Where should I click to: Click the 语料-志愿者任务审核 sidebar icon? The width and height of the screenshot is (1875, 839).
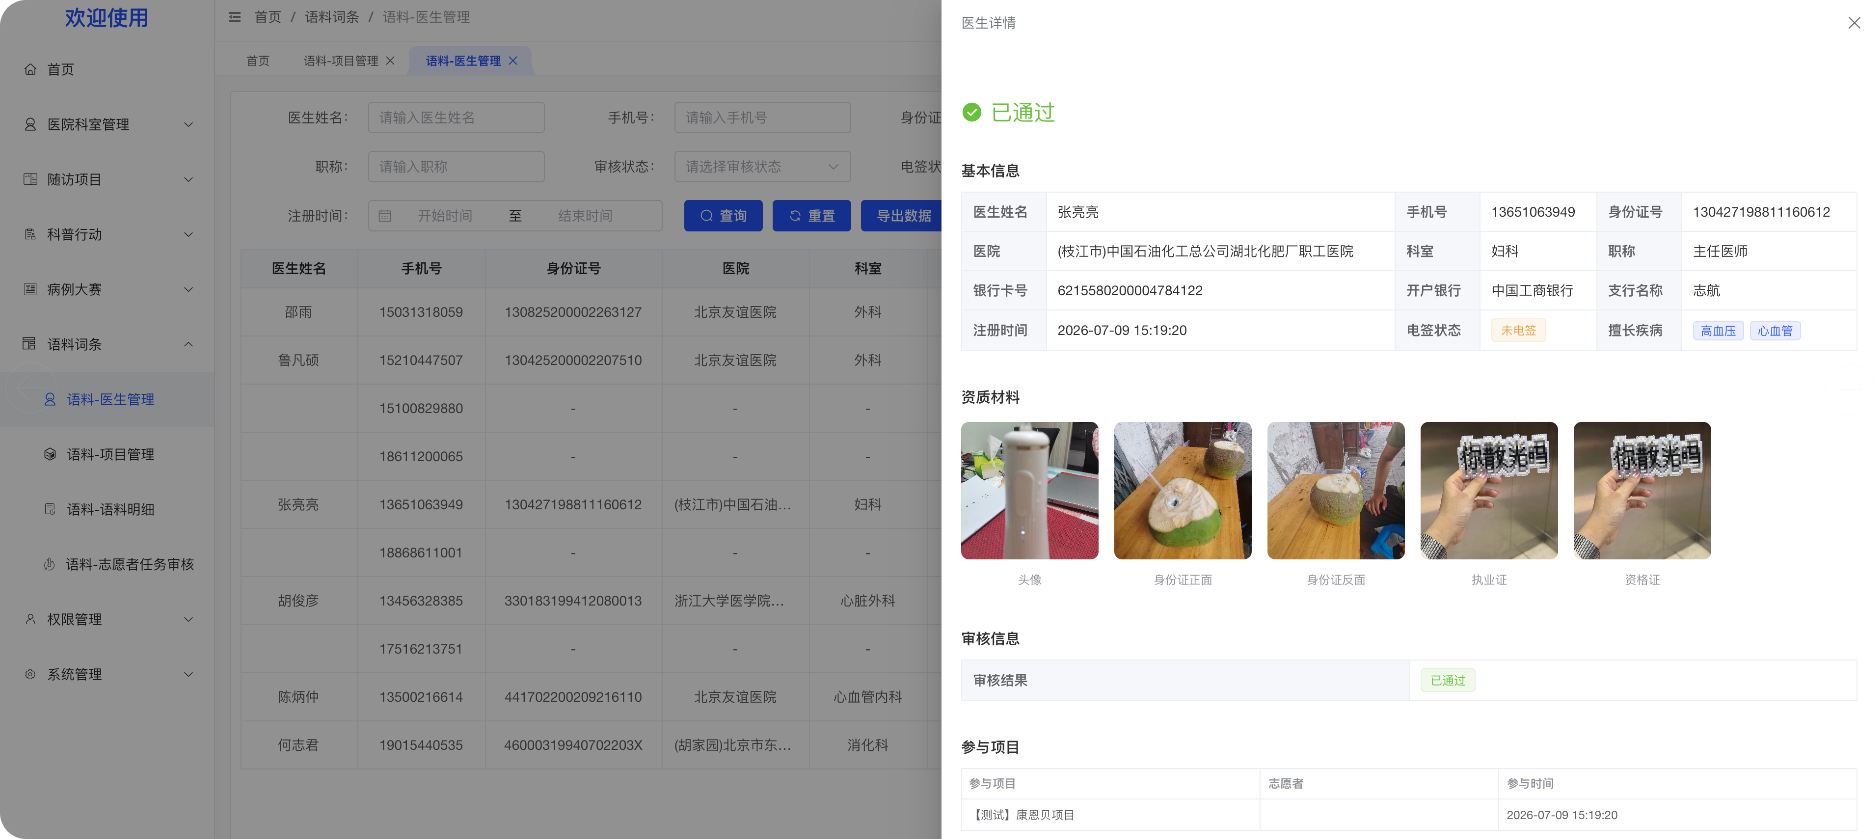50,564
